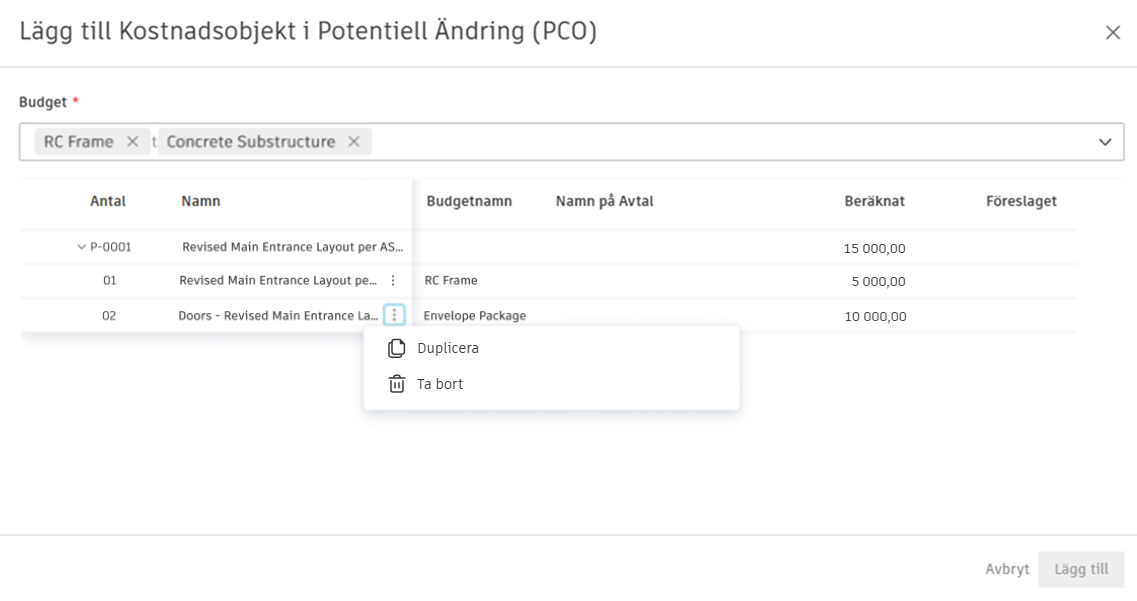Remove the RC Frame budget chip
The height and width of the screenshot is (601, 1137).
133,141
